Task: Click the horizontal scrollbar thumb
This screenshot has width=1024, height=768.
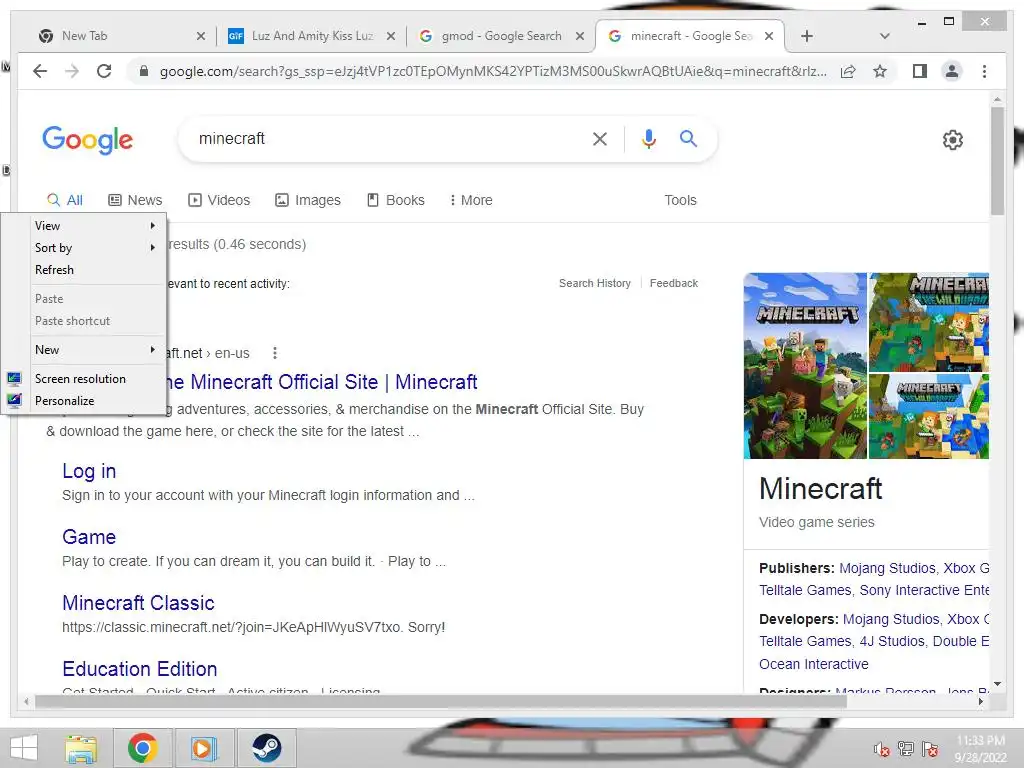Action: (x=441, y=701)
